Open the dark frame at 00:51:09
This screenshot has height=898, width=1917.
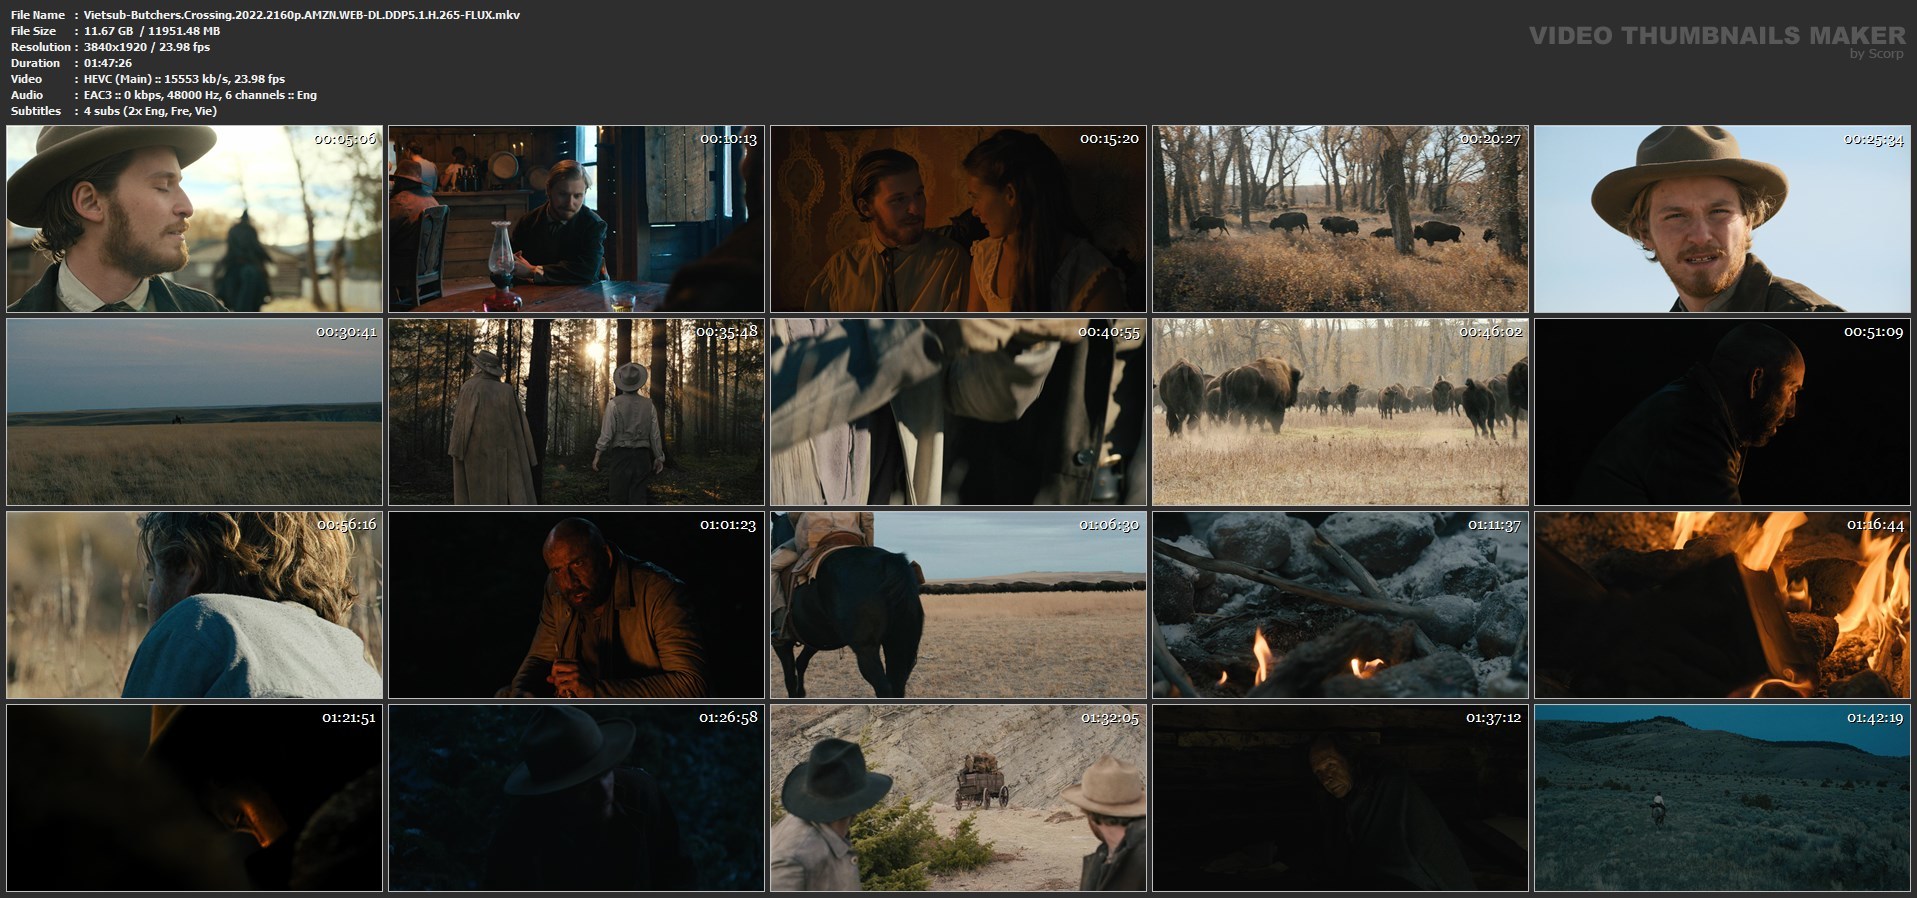1722,412
